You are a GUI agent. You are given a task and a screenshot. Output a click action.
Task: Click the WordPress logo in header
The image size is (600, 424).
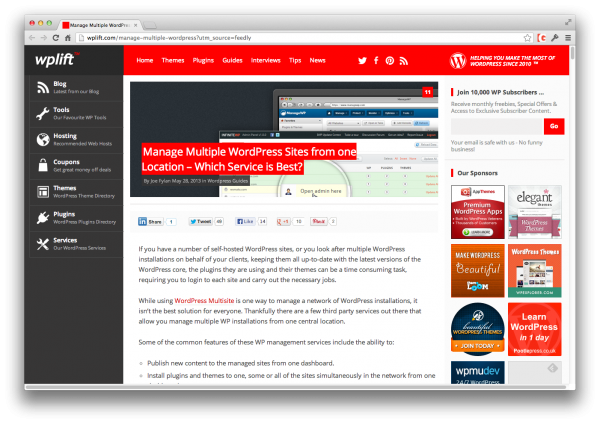click(458, 60)
